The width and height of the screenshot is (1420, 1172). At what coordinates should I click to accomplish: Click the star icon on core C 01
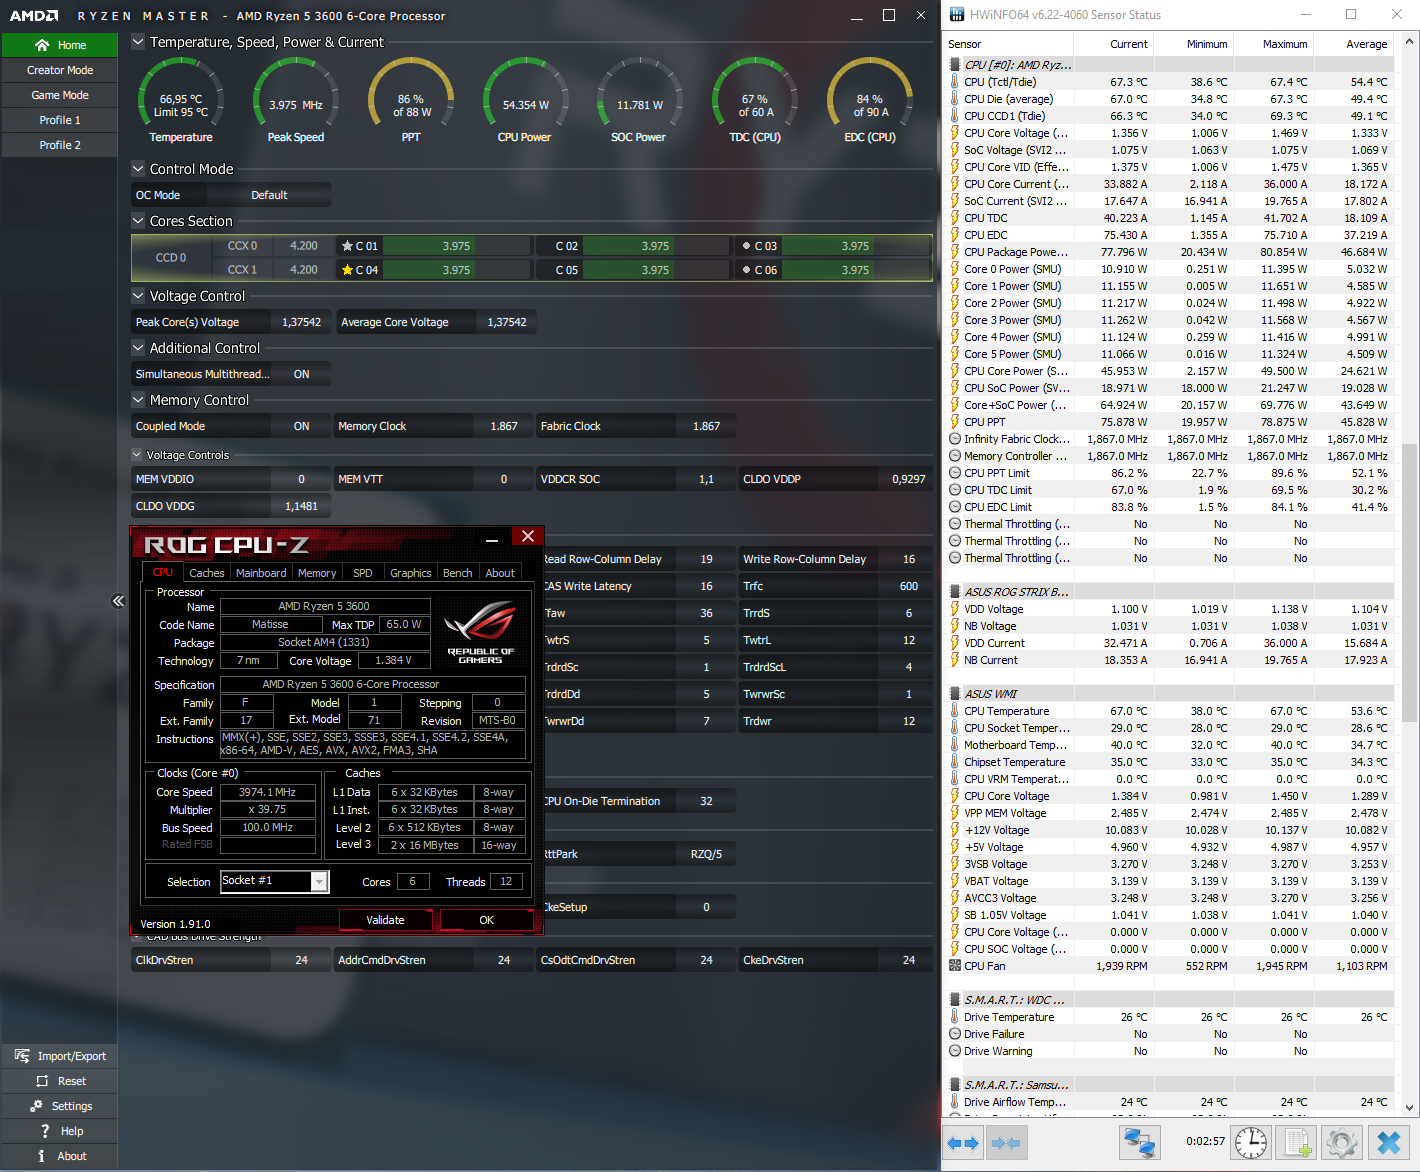tap(347, 246)
